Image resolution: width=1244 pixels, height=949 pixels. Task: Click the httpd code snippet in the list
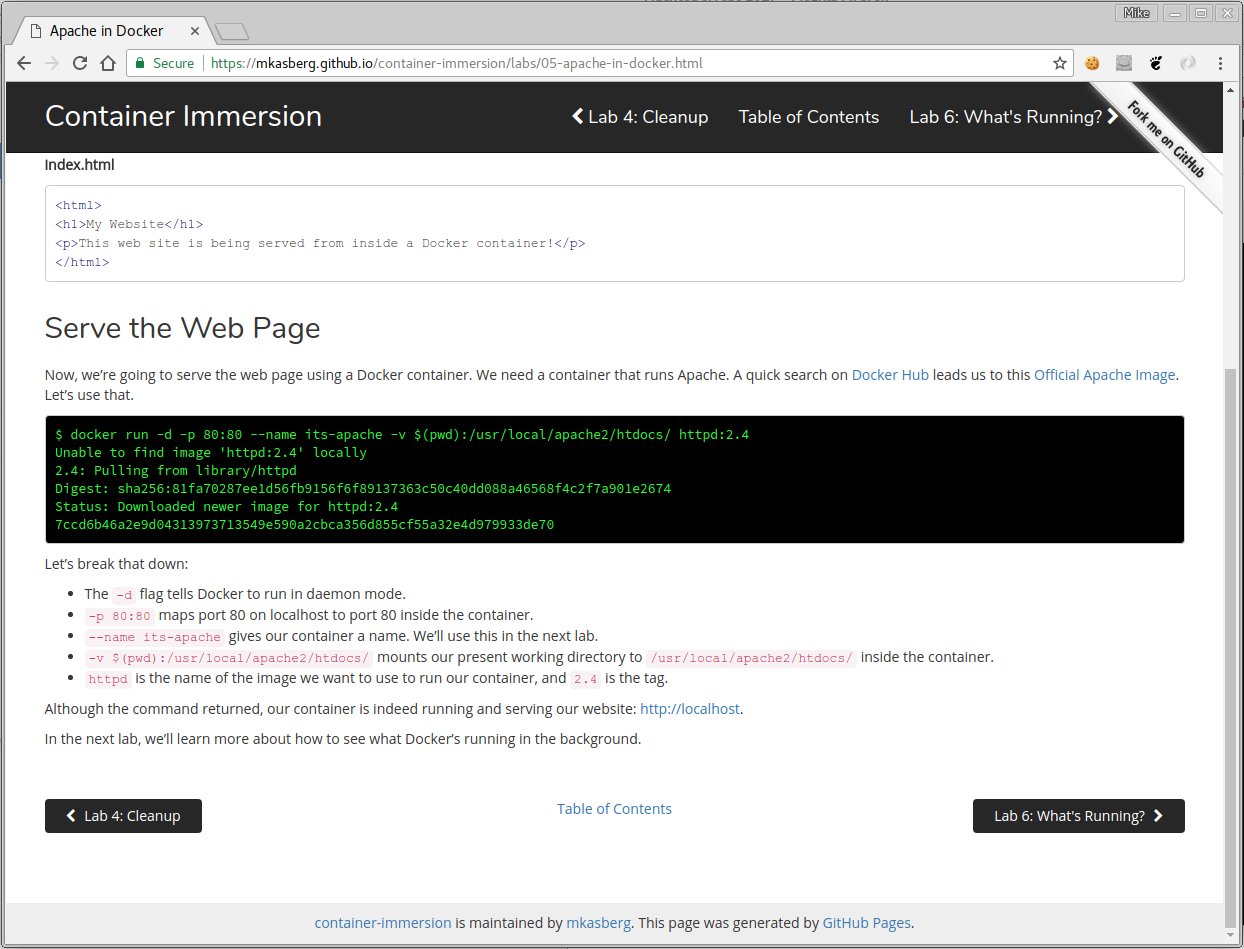(108, 679)
